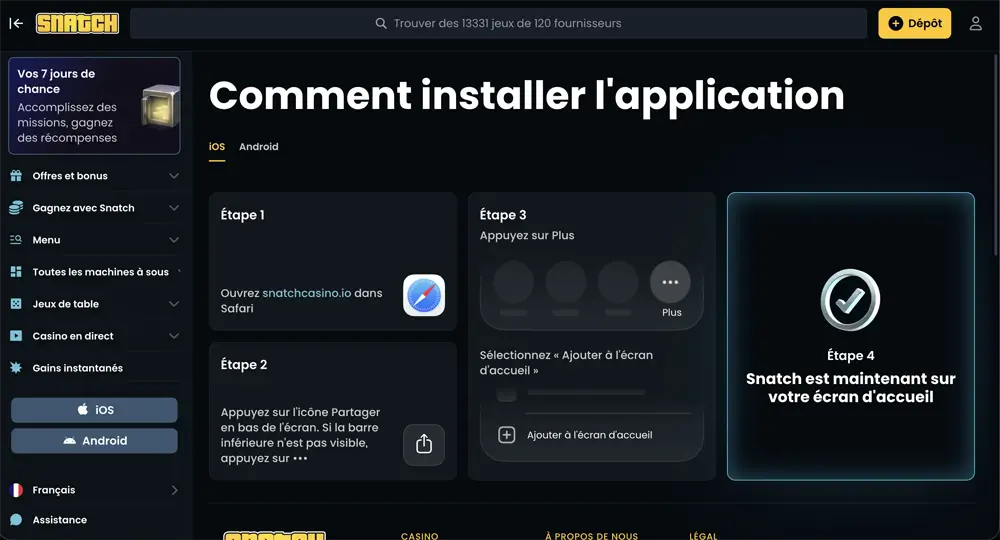Click the LÉGAL footer heading
Screen dimensions: 1000x540
tap(703, 536)
